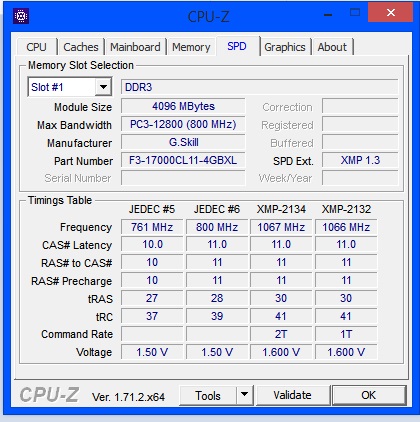Open the Caches tab
The image size is (420, 422).
81,47
